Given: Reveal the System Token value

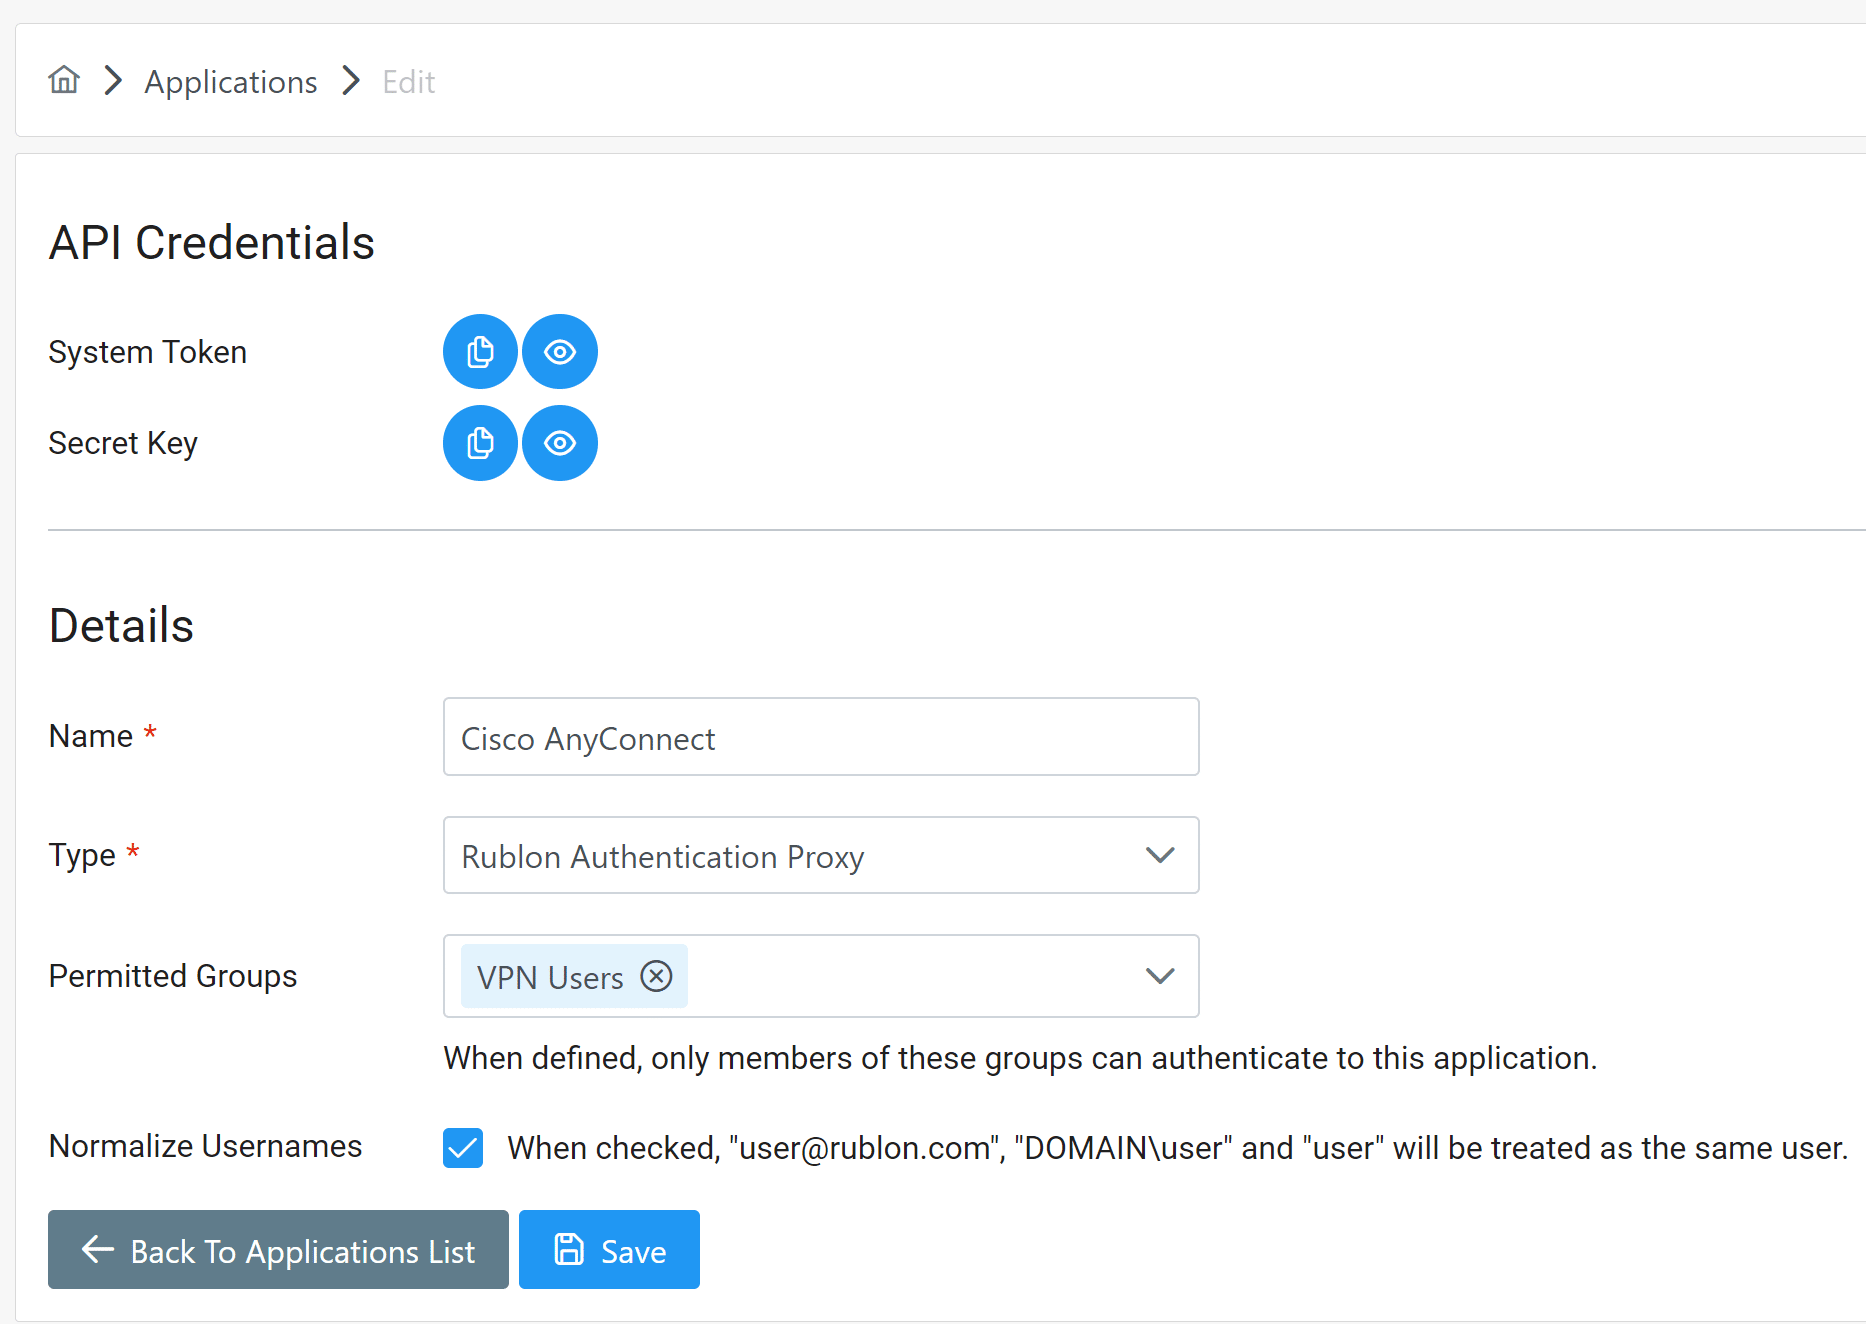Looking at the screenshot, I should 560,352.
